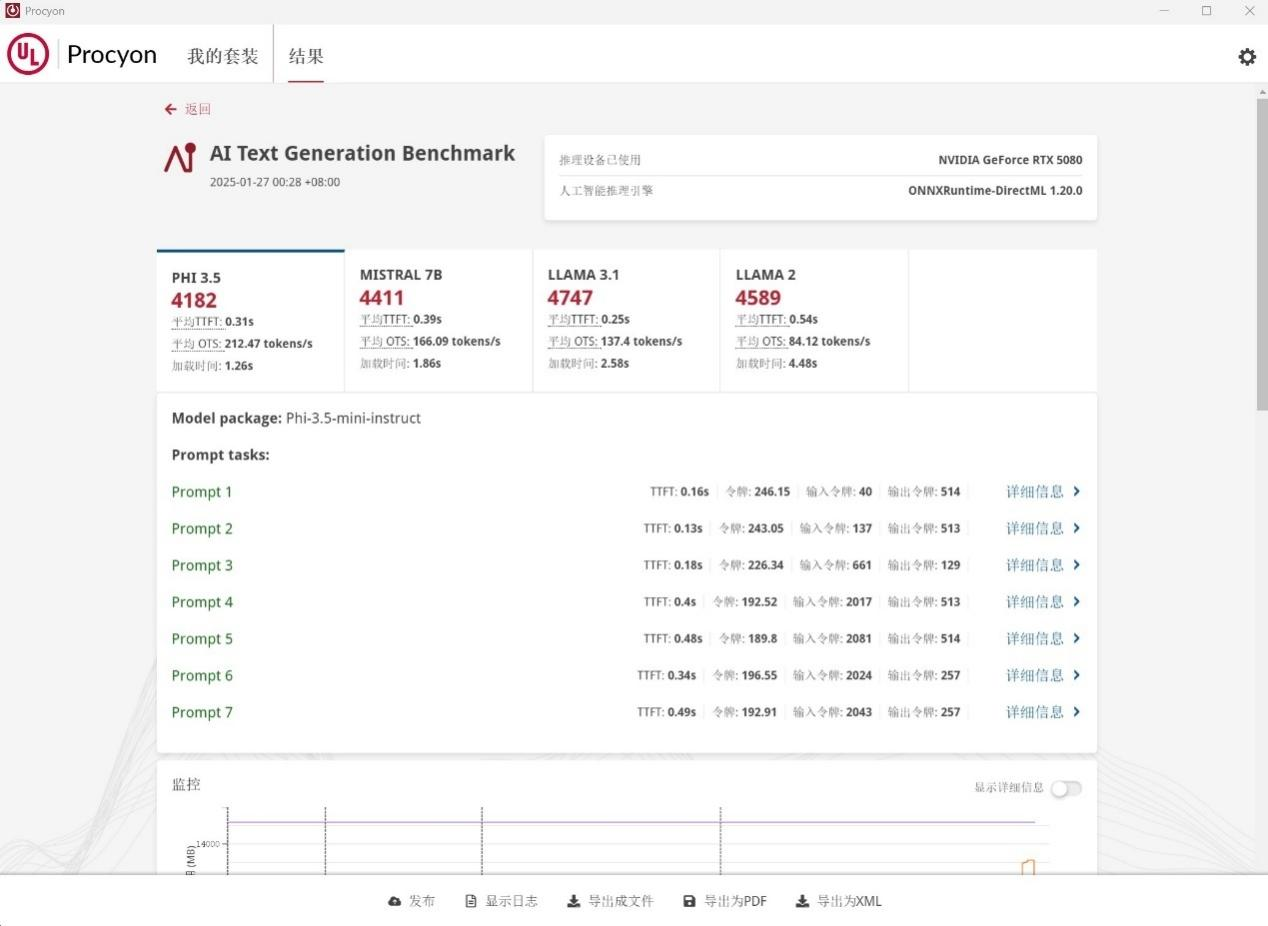Expand Prompt 2 details chevron

pos(1076,528)
